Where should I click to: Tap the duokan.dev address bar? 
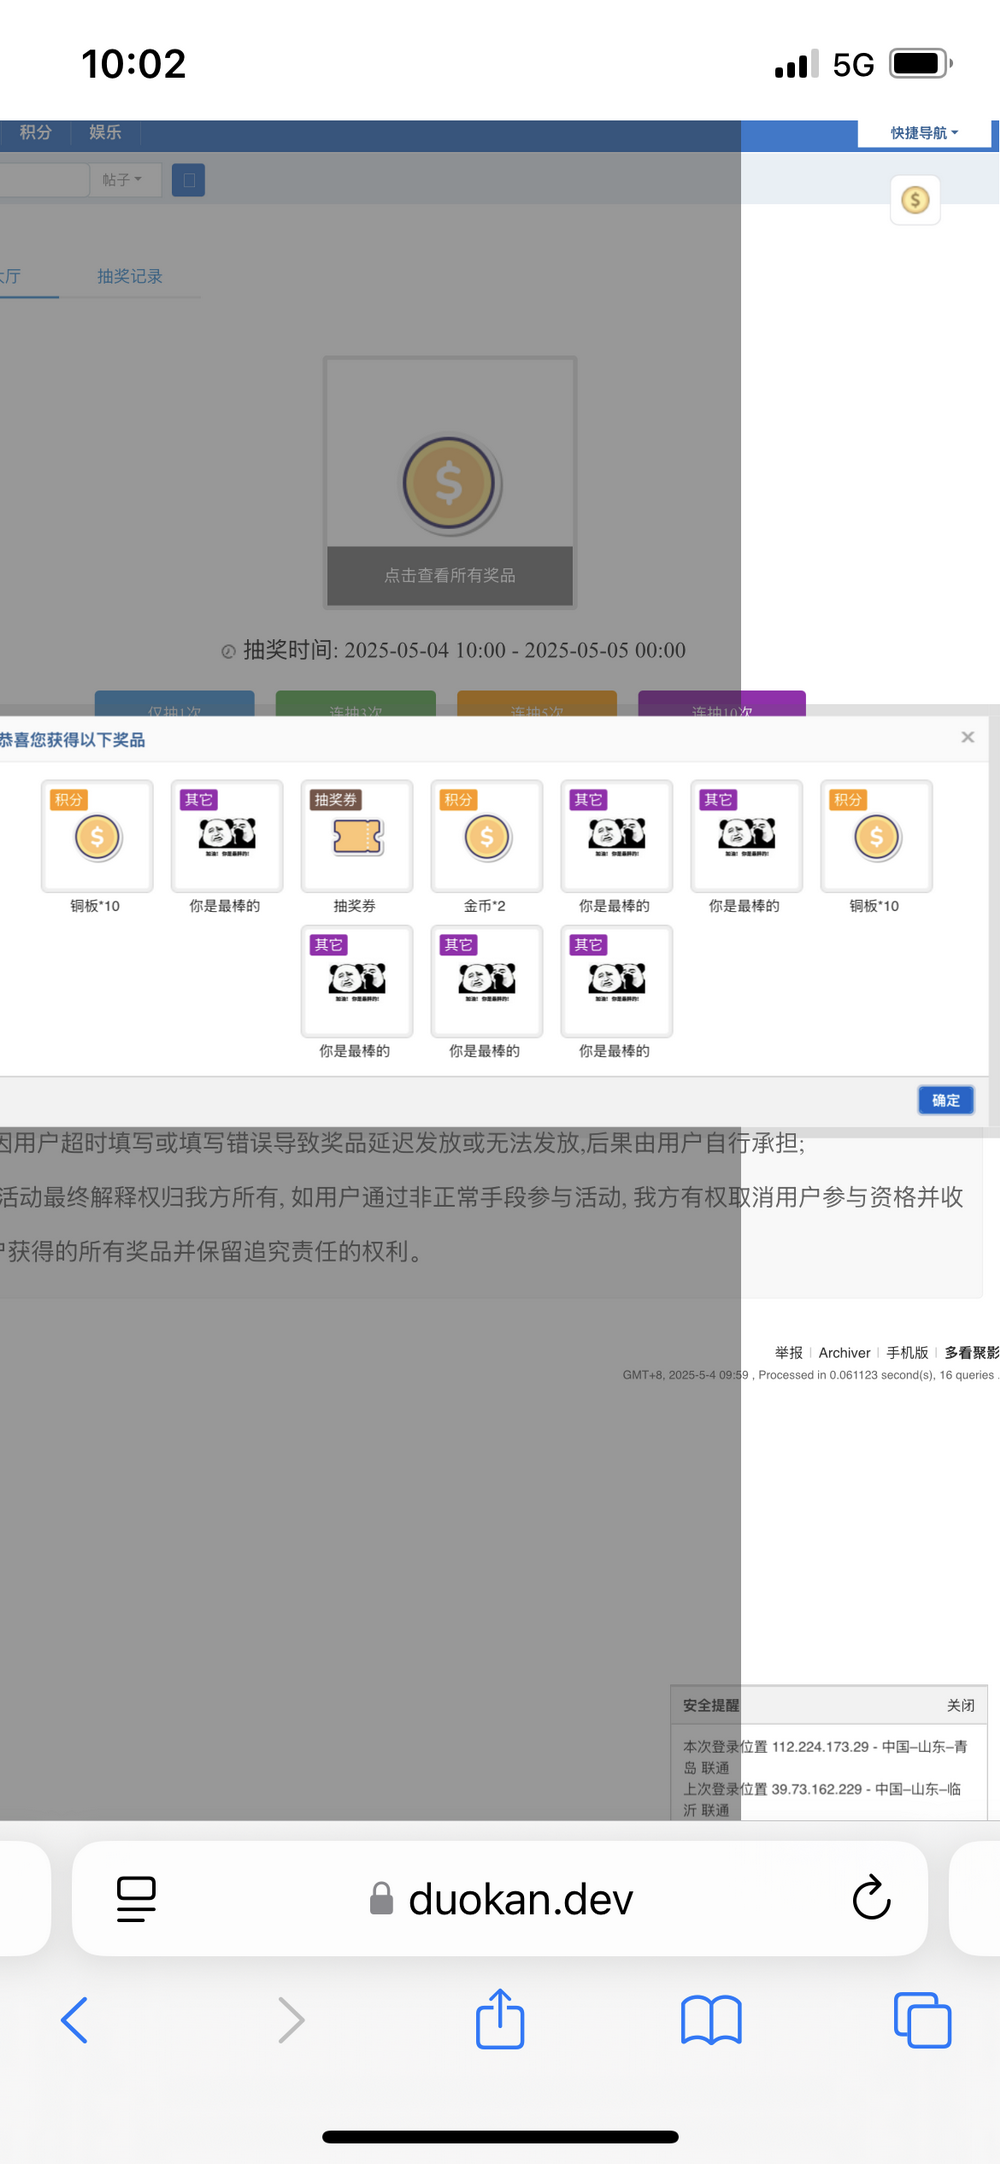point(520,1898)
